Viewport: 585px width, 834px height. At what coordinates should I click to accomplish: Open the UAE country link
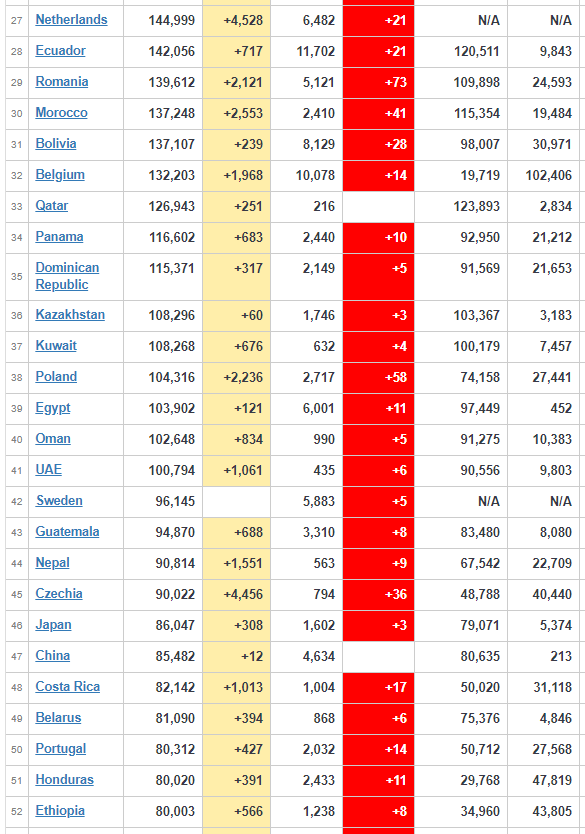(x=48, y=470)
